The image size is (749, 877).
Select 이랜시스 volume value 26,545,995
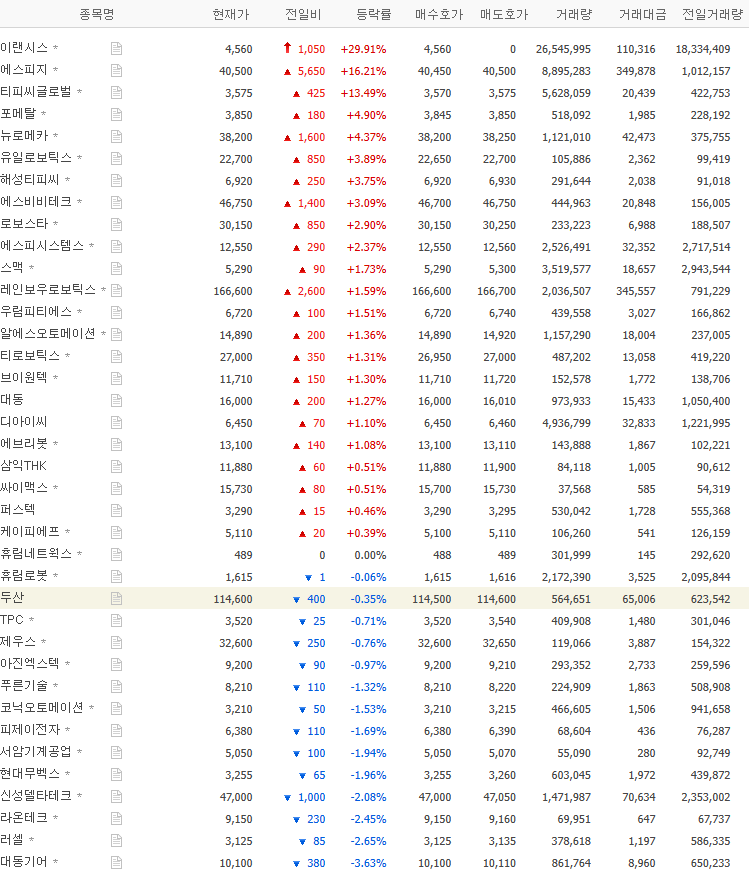click(563, 49)
